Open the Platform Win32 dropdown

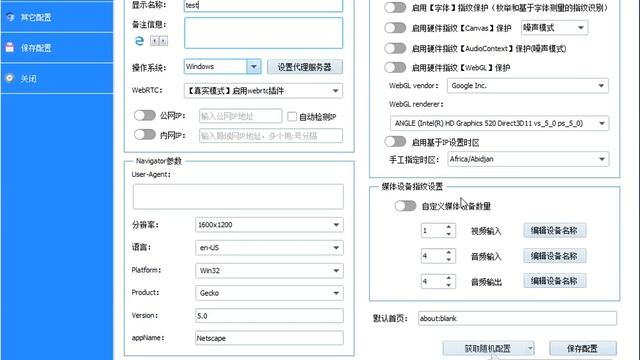269,270
